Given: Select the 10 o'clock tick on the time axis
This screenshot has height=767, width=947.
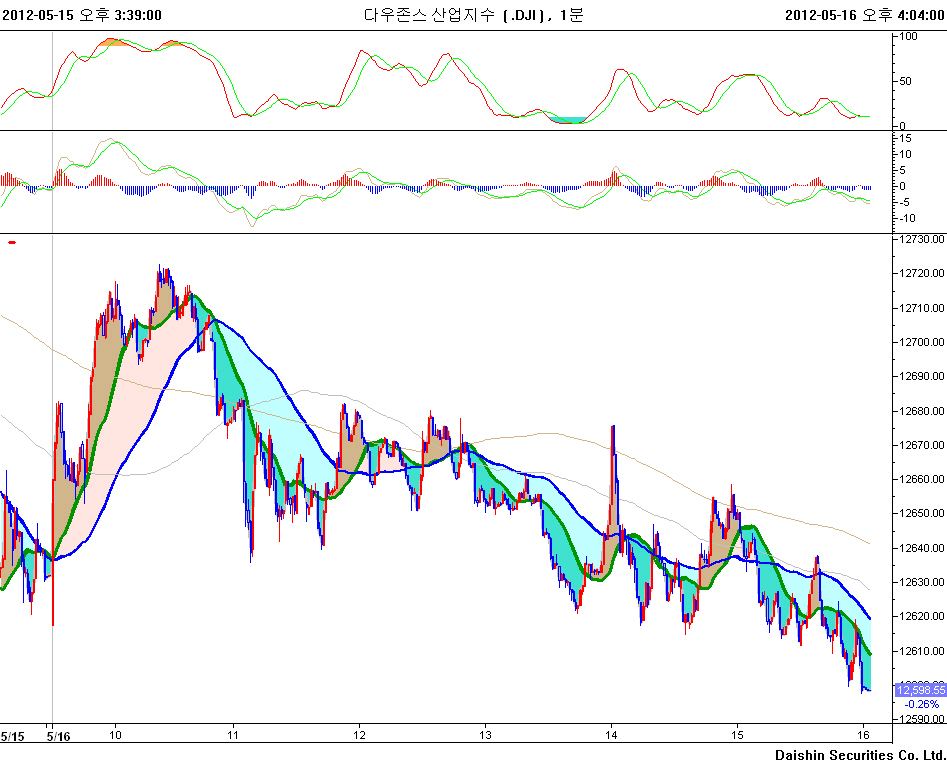Looking at the screenshot, I should [115, 735].
